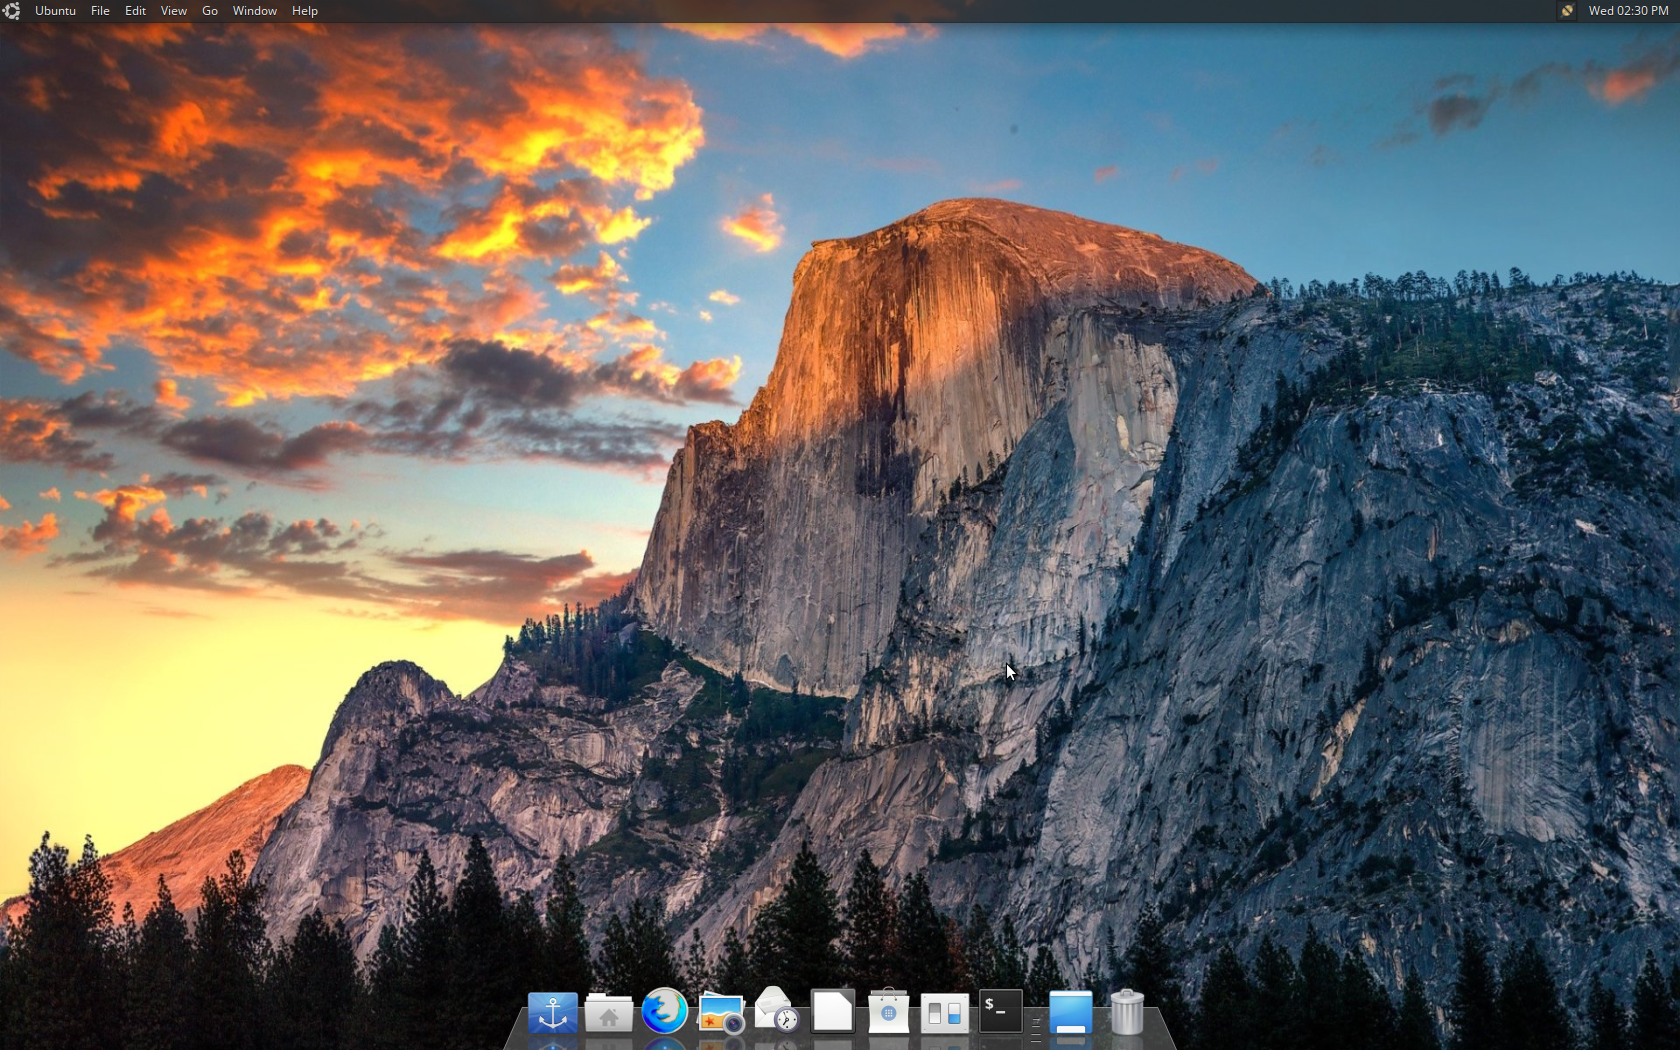The image size is (1680, 1050).
Task: Open the Plank anchor icon in dock
Action: point(552,1013)
